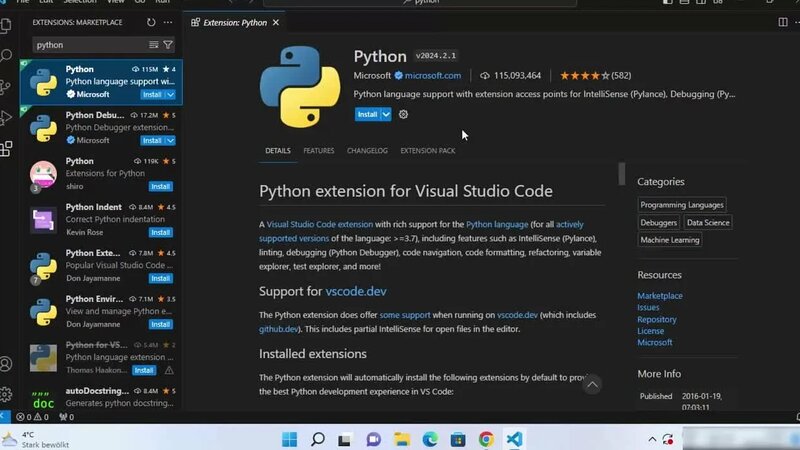Switch to Visual Studio Code taskbar icon
The height and width of the screenshot is (450, 800).
click(x=514, y=439)
